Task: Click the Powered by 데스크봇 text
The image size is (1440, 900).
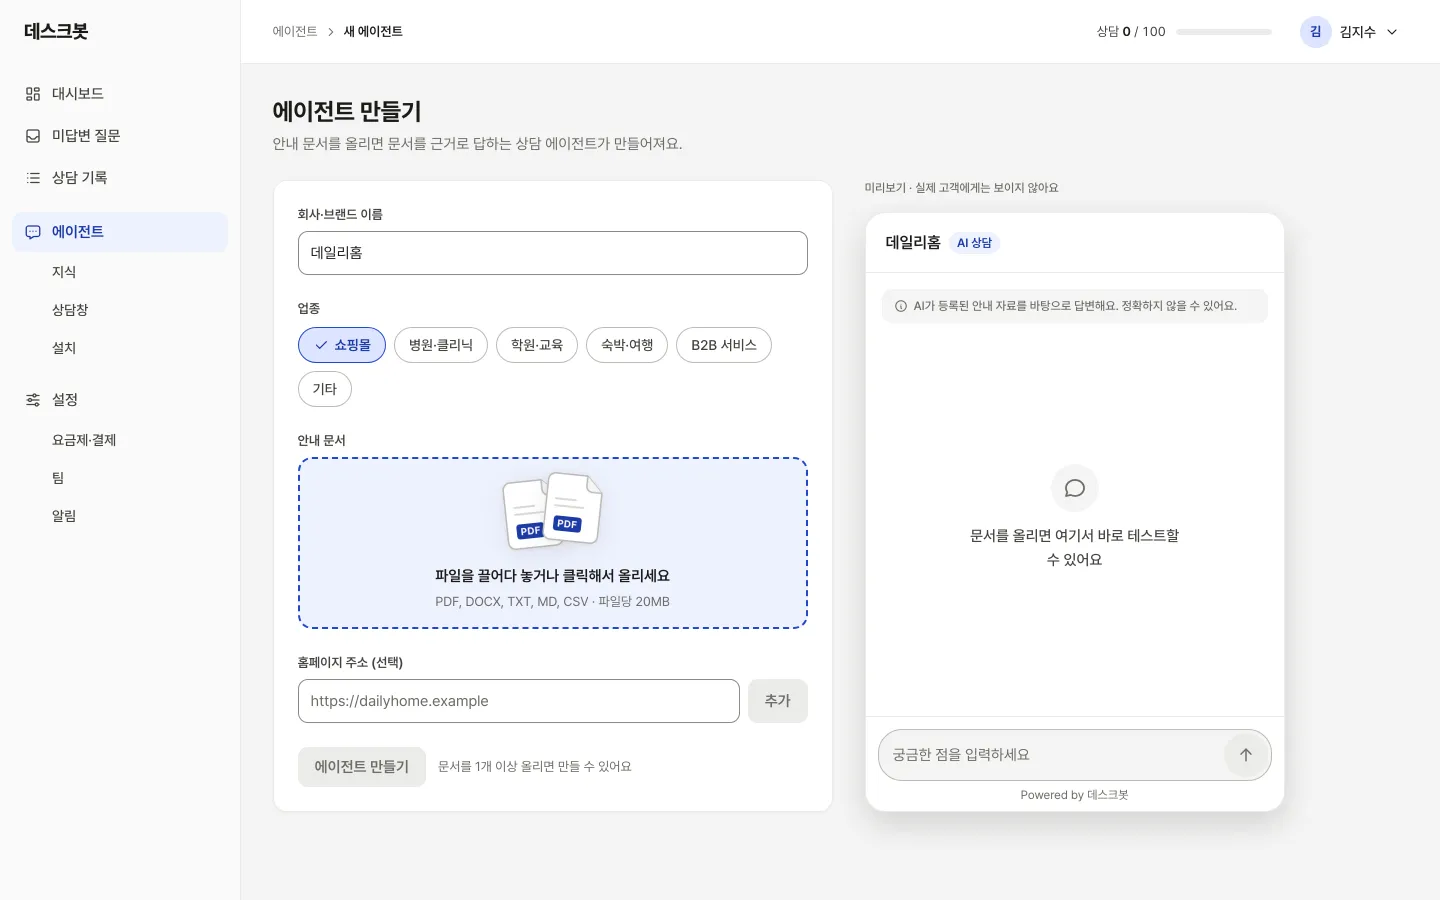Action: (1075, 795)
